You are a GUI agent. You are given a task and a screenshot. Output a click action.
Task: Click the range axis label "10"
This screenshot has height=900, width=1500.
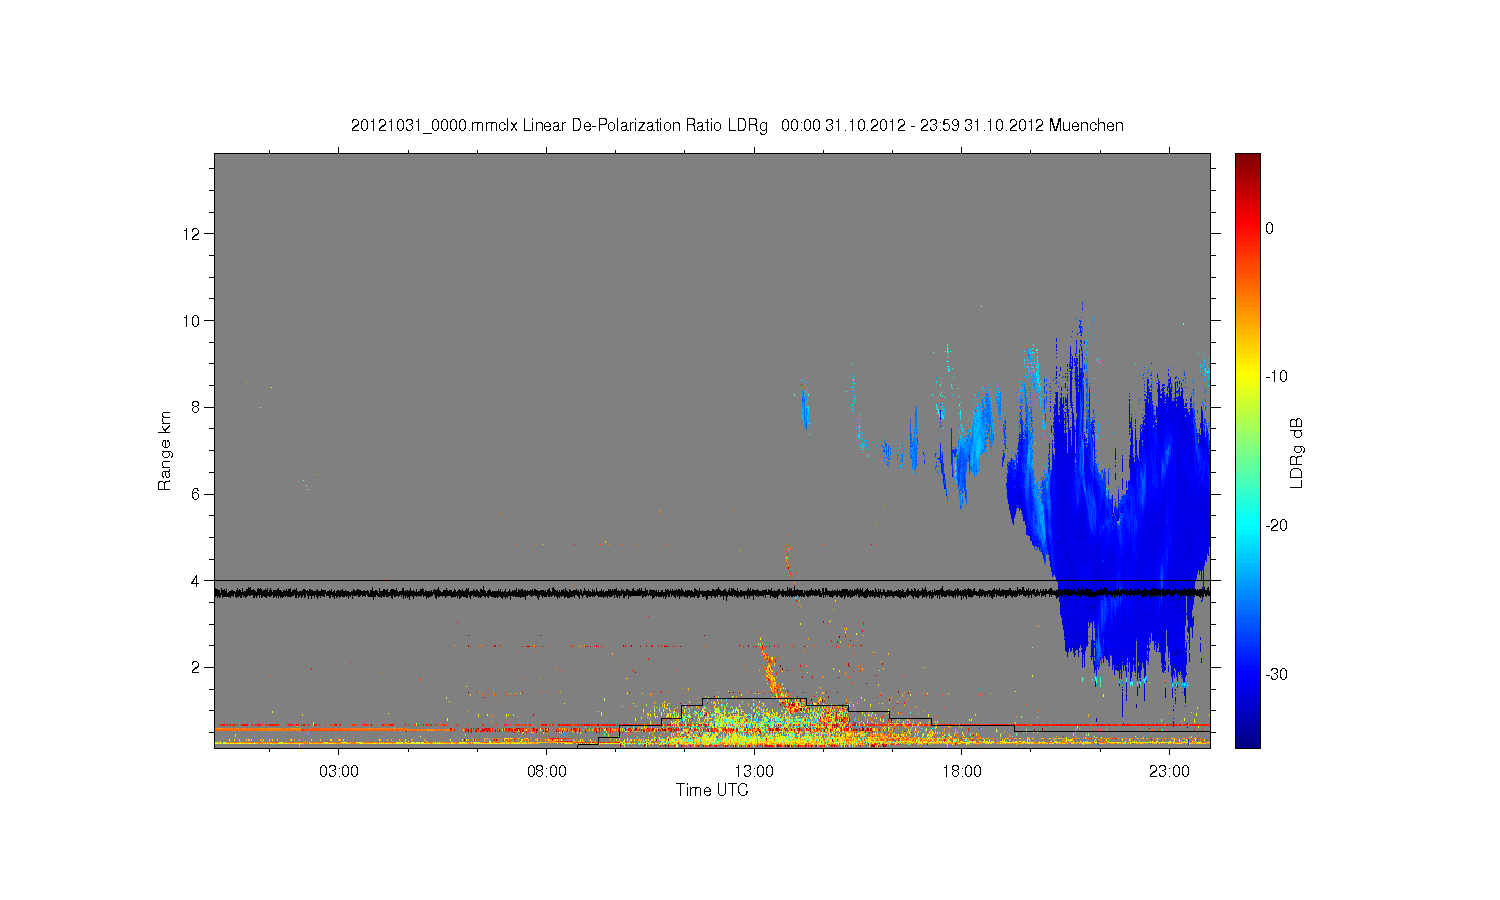193,321
